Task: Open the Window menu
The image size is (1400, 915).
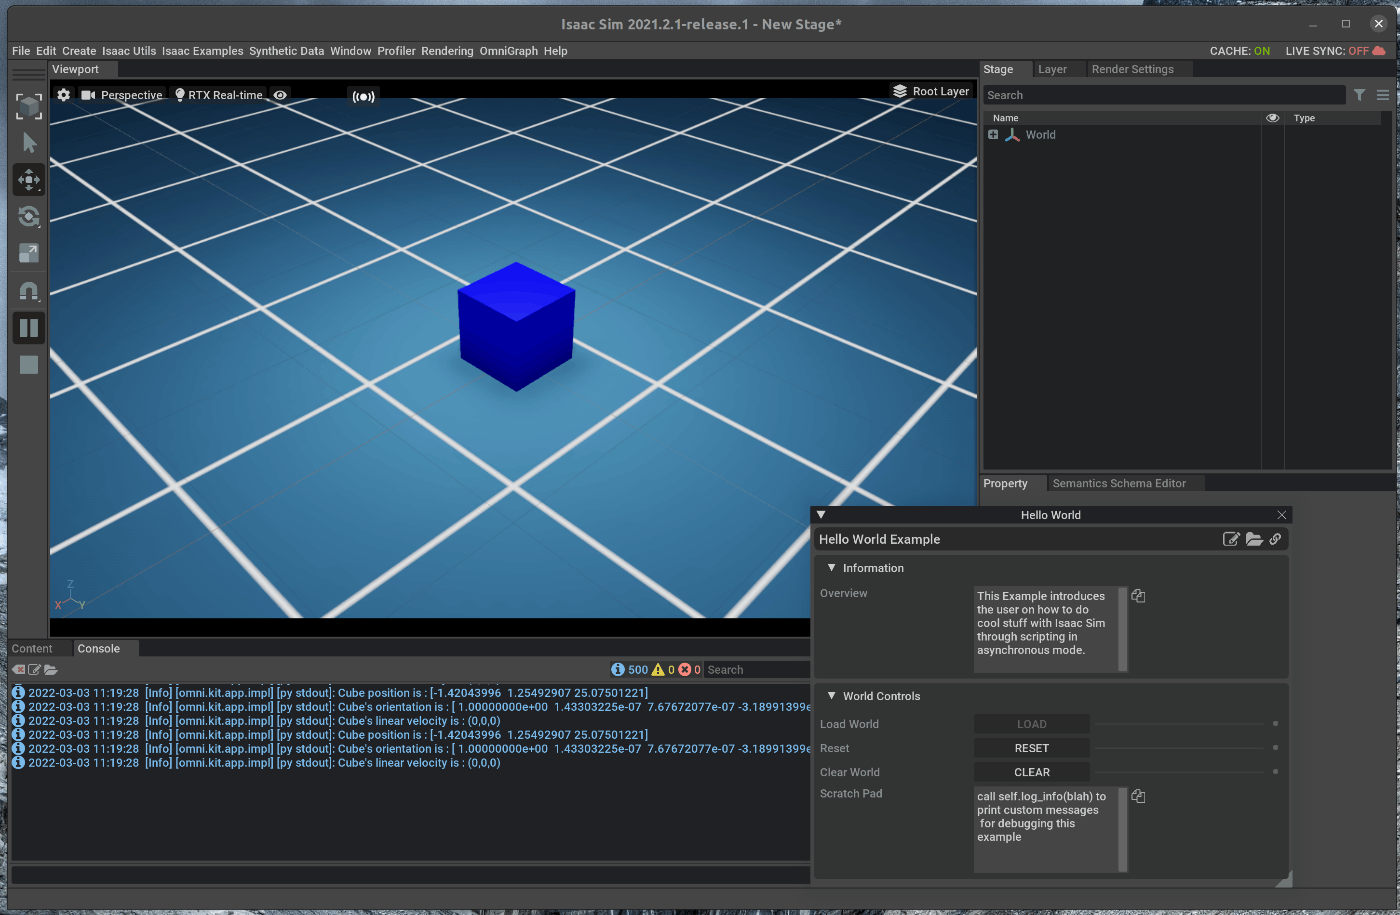Action: click(x=351, y=51)
